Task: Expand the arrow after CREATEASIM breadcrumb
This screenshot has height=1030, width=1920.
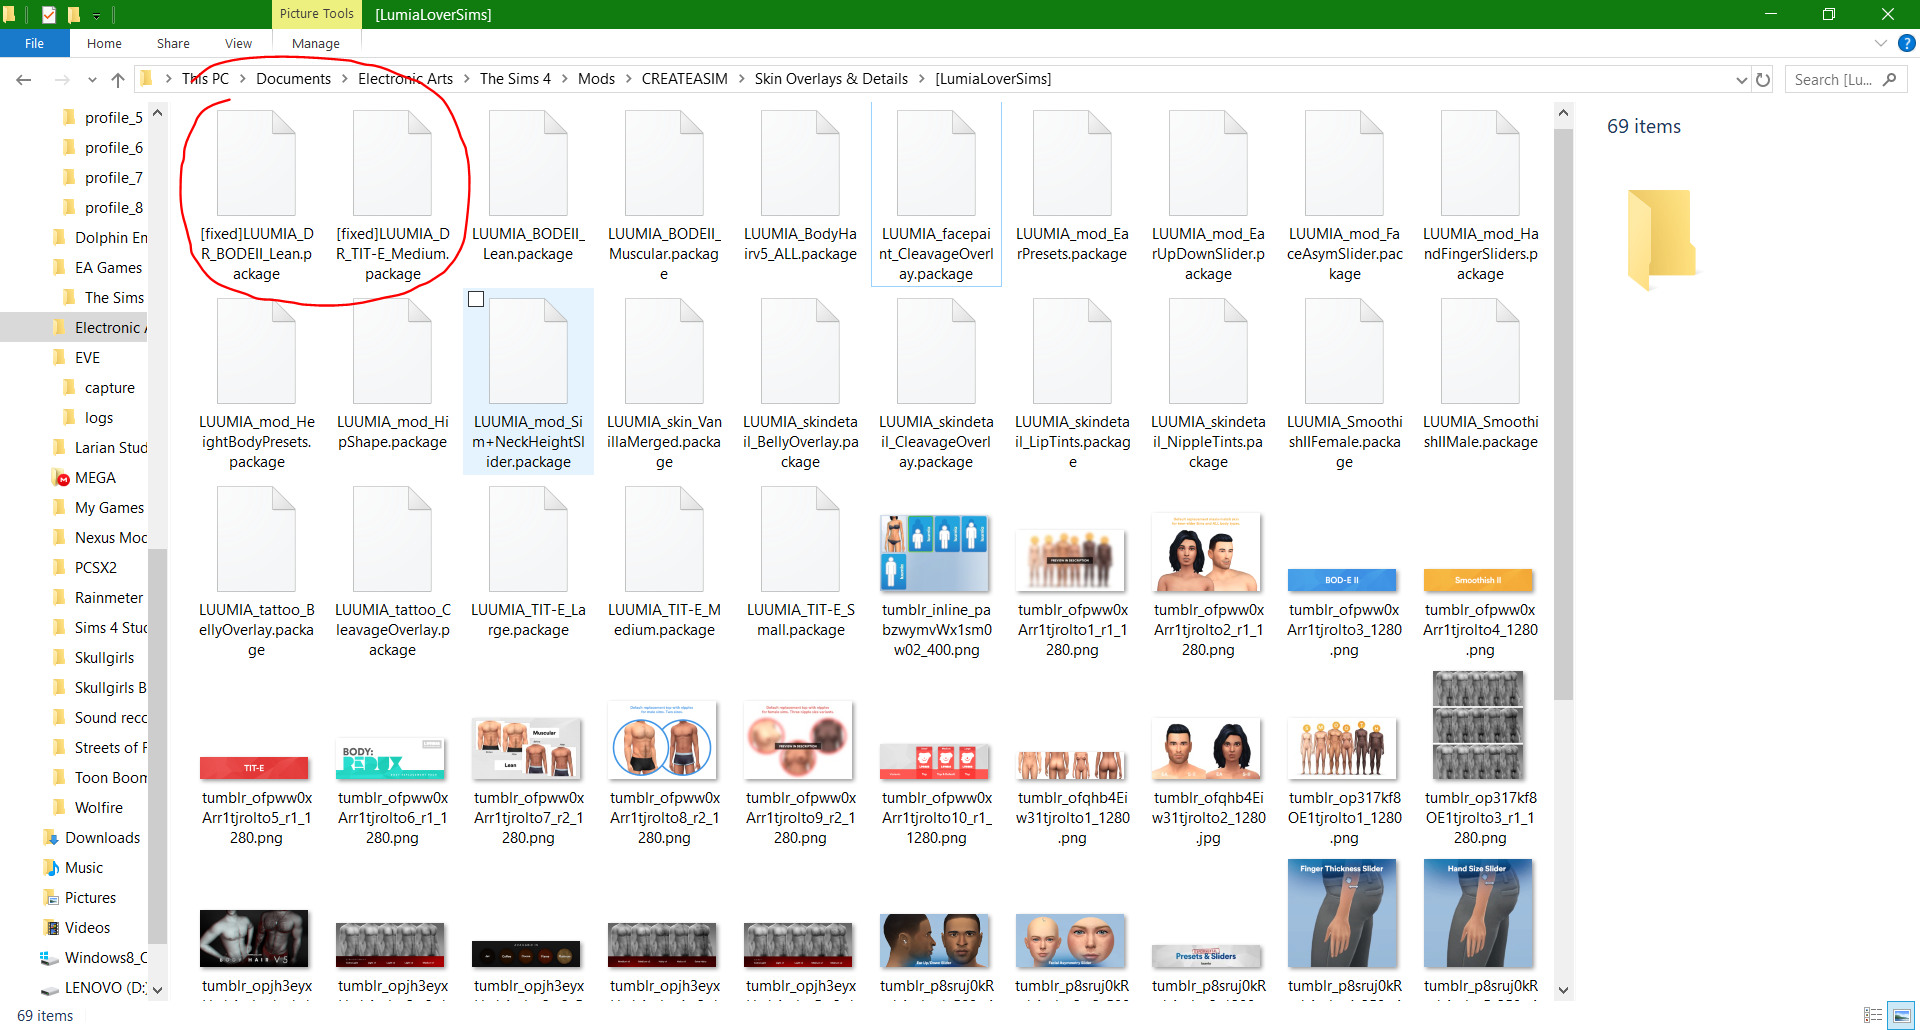Action: [x=742, y=79]
